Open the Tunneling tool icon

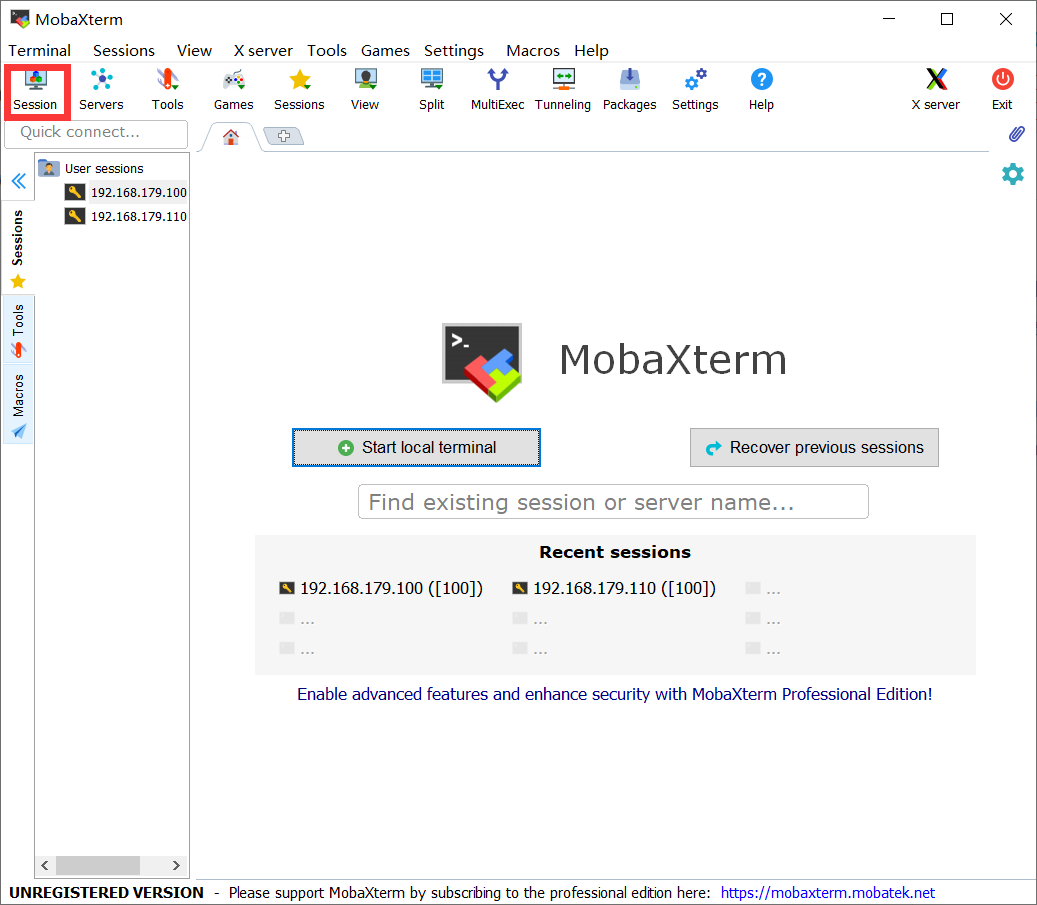coord(563,90)
